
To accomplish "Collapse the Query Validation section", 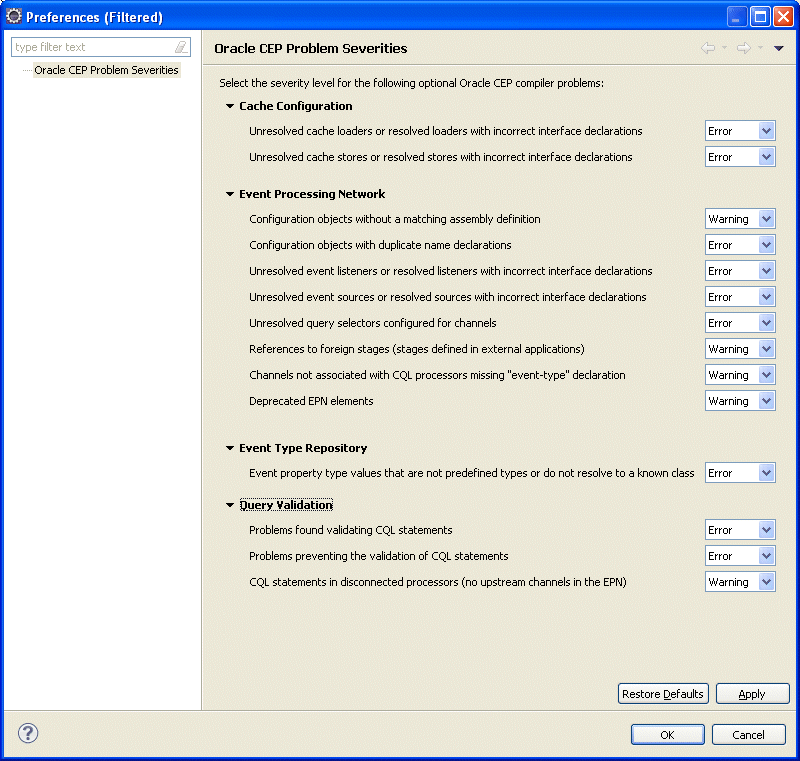I will (230, 505).
